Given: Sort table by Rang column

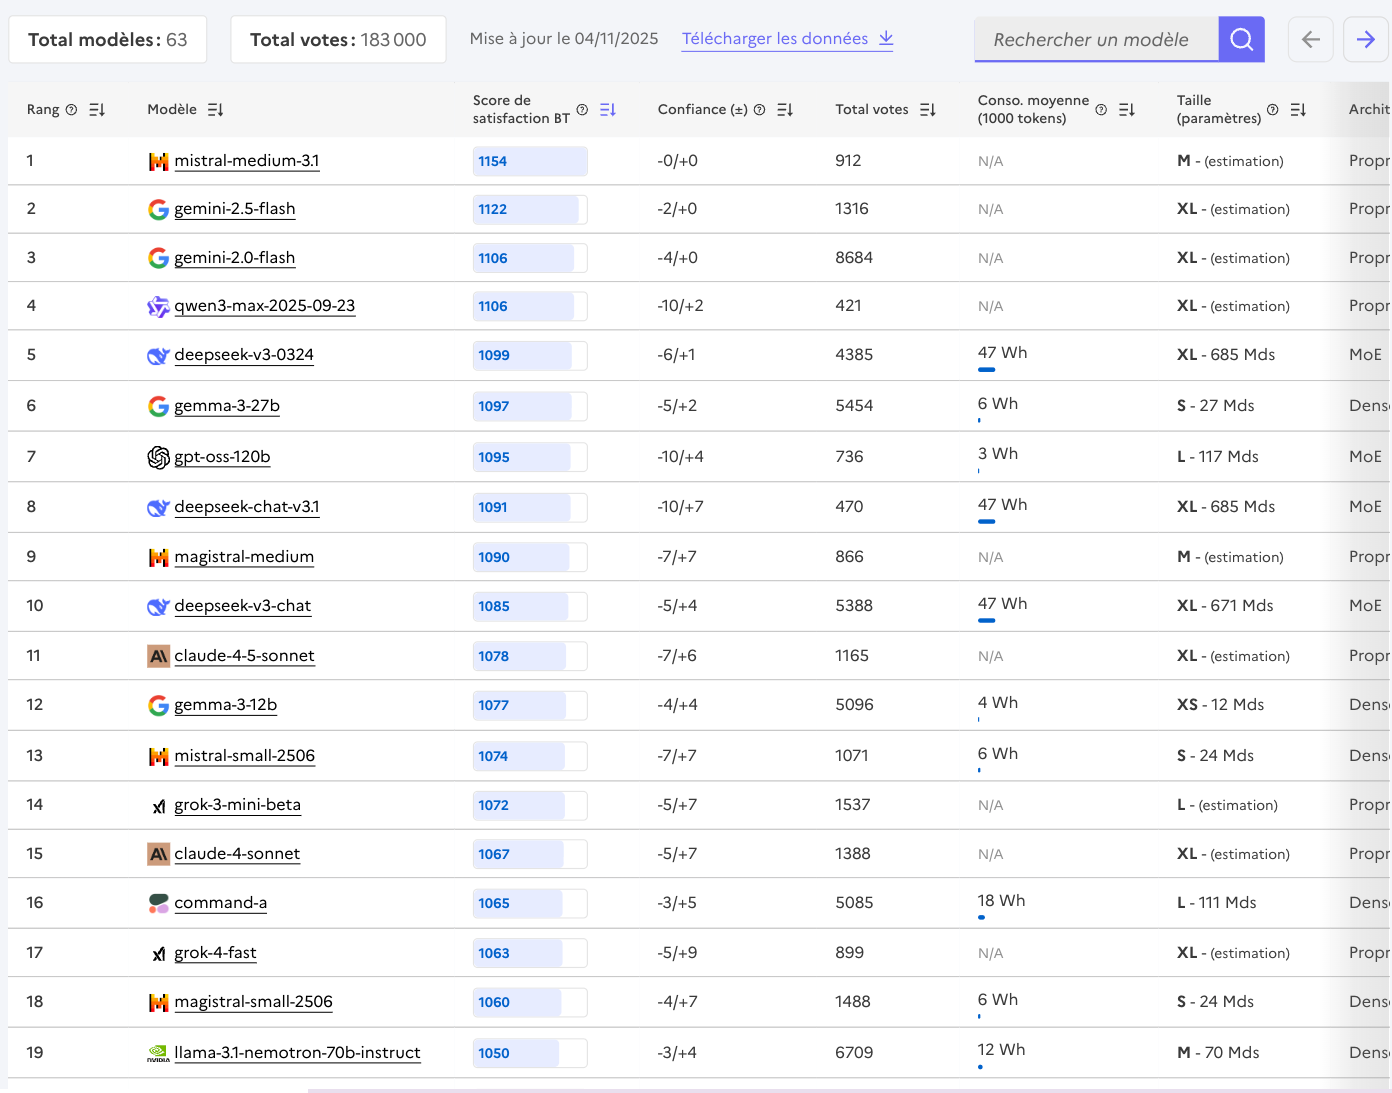Looking at the screenshot, I should point(97,110).
